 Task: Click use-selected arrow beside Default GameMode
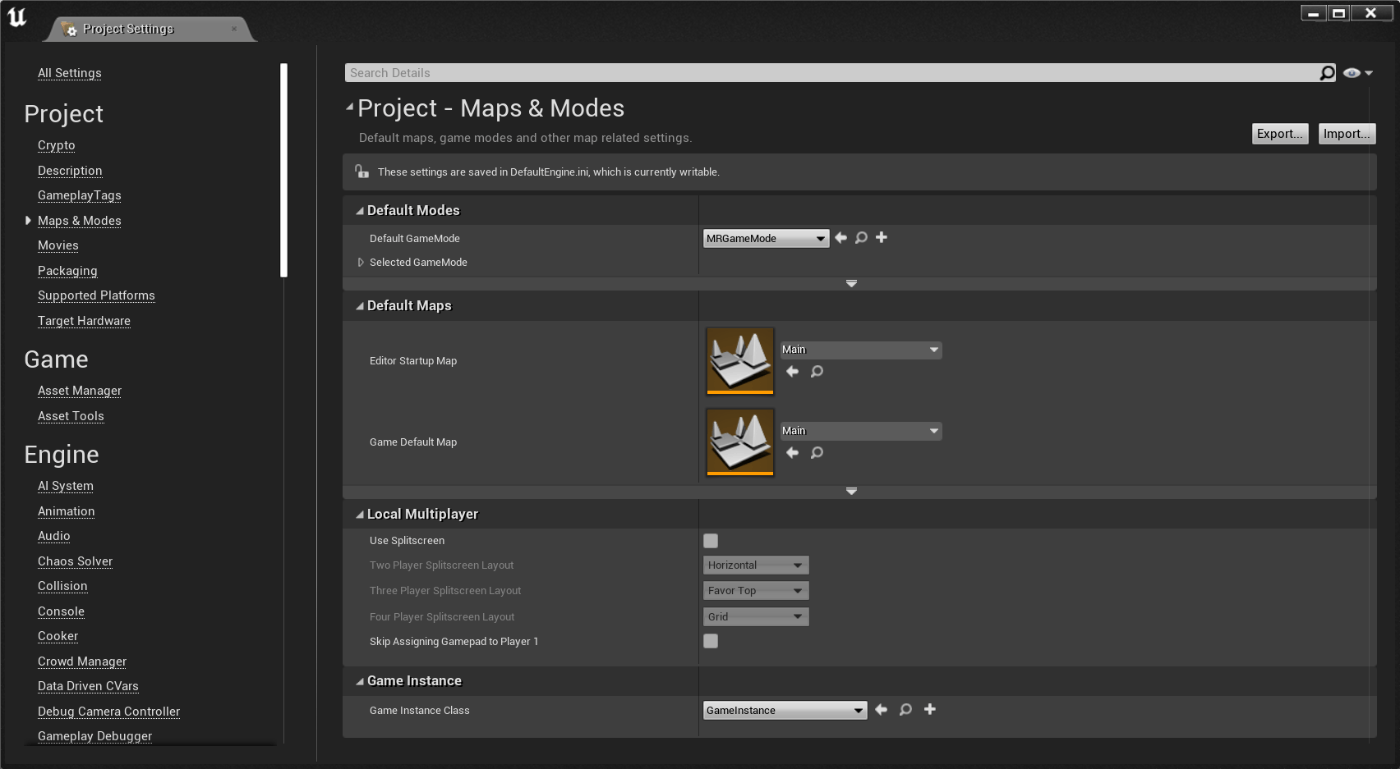click(841, 238)
